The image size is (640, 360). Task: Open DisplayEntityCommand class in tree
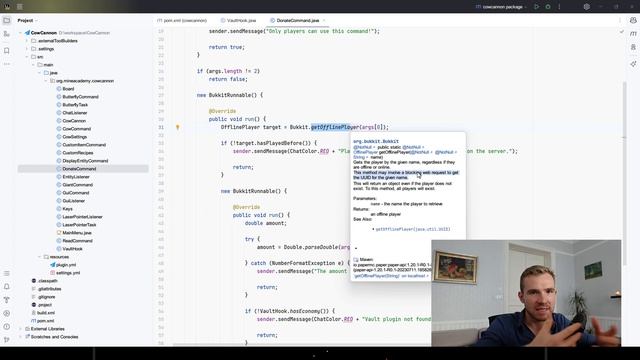[x=85, y=161]
